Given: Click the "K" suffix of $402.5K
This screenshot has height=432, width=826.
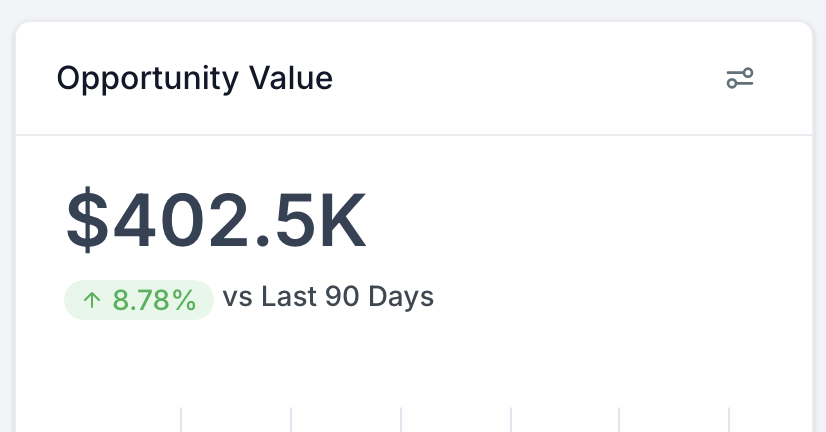Looking at the screenshot, I should (x=341, y=221).
